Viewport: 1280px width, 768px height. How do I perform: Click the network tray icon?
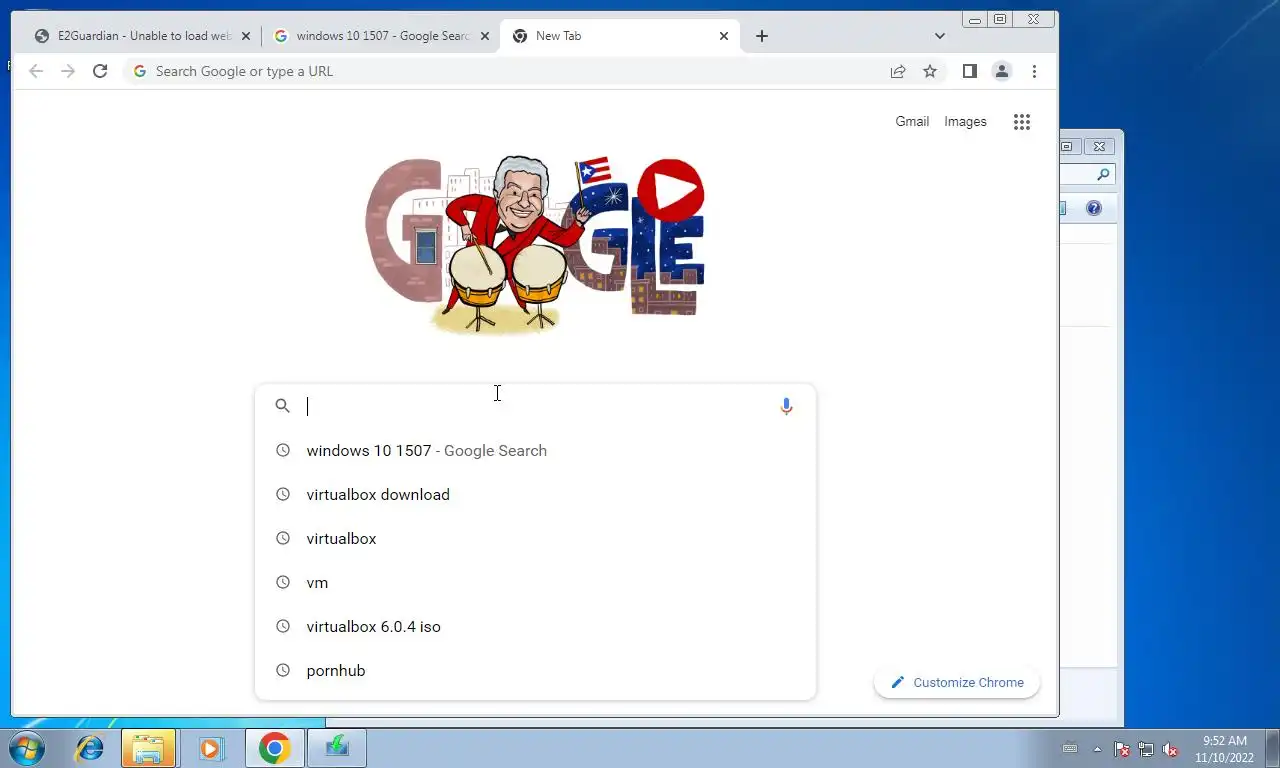(x=1146, y=749)
